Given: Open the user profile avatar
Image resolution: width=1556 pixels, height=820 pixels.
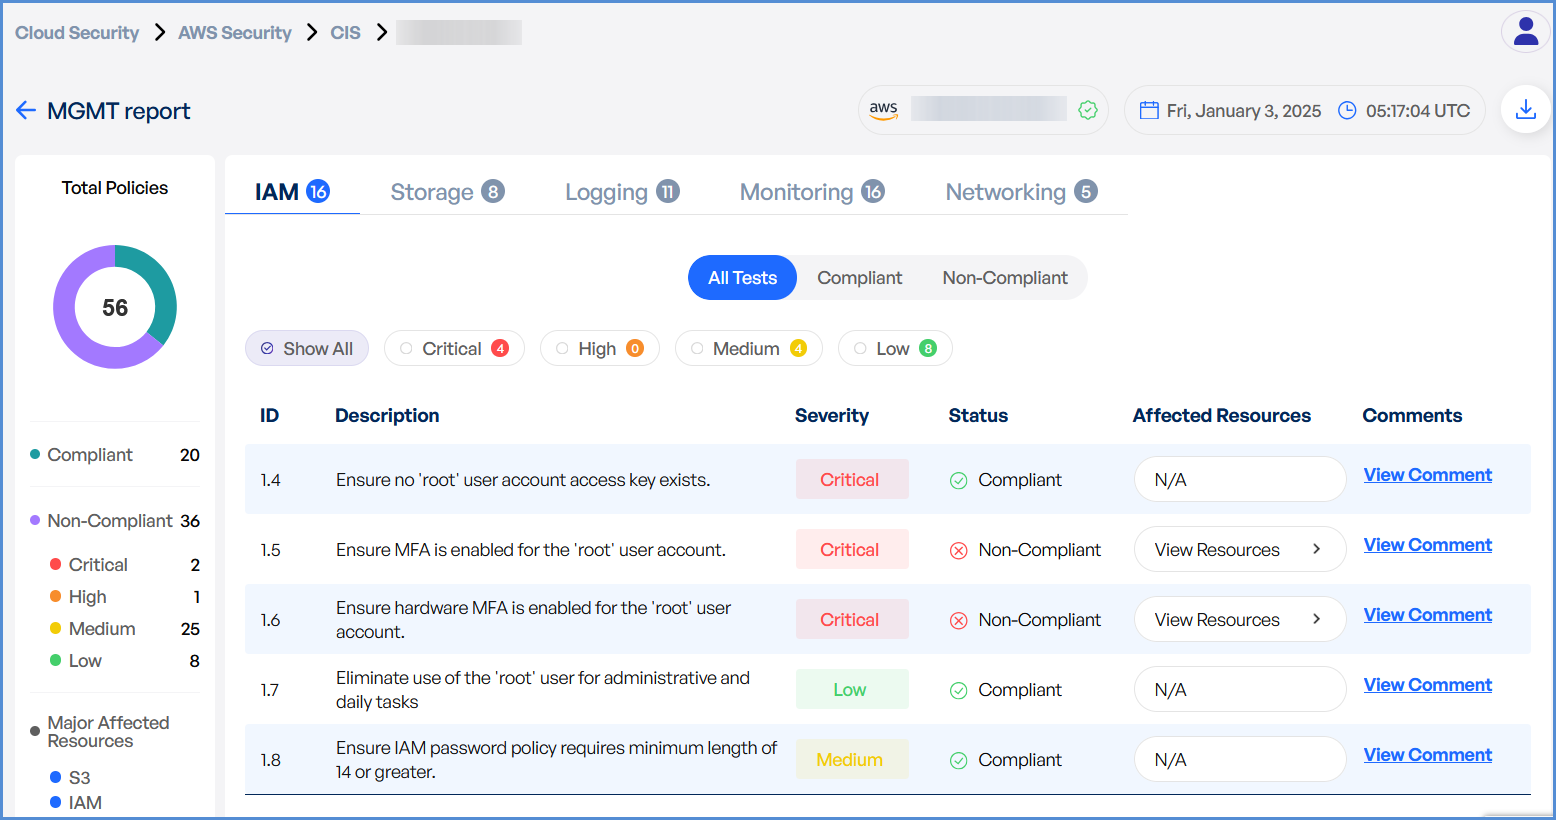Looking at the screenshot, I should pos(1525,32).
